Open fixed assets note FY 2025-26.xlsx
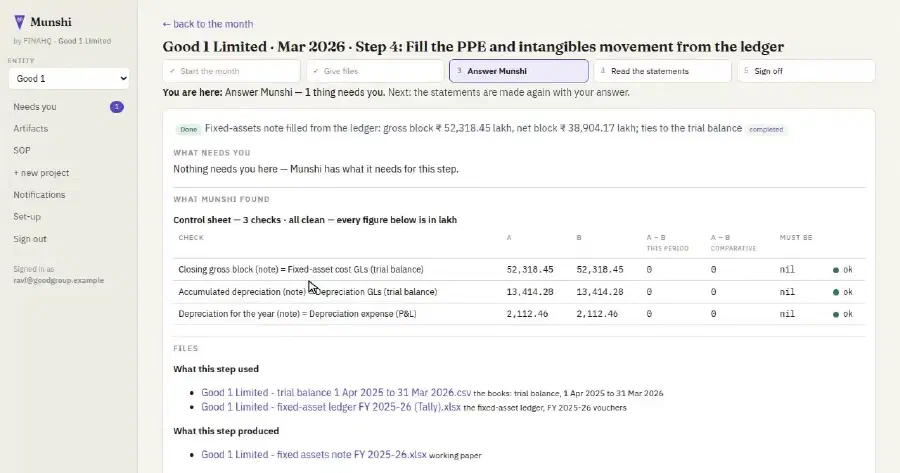The height and width of the screenshot is (473, 900). (314, 455)
